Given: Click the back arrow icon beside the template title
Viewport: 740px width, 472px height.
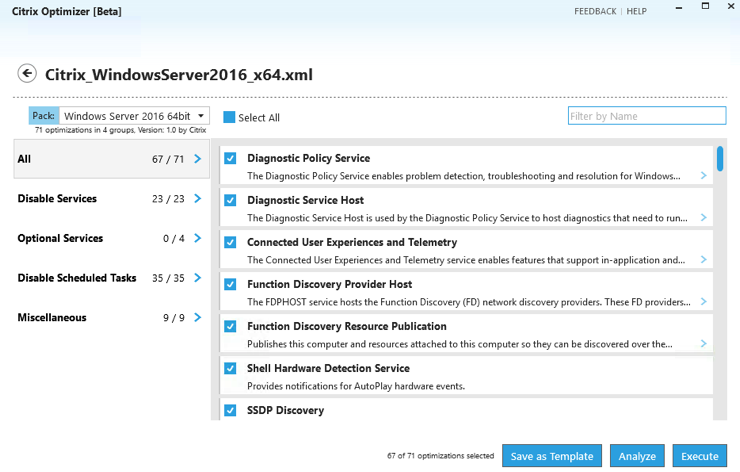Looking at the screenshot, I should coord(27,74).
